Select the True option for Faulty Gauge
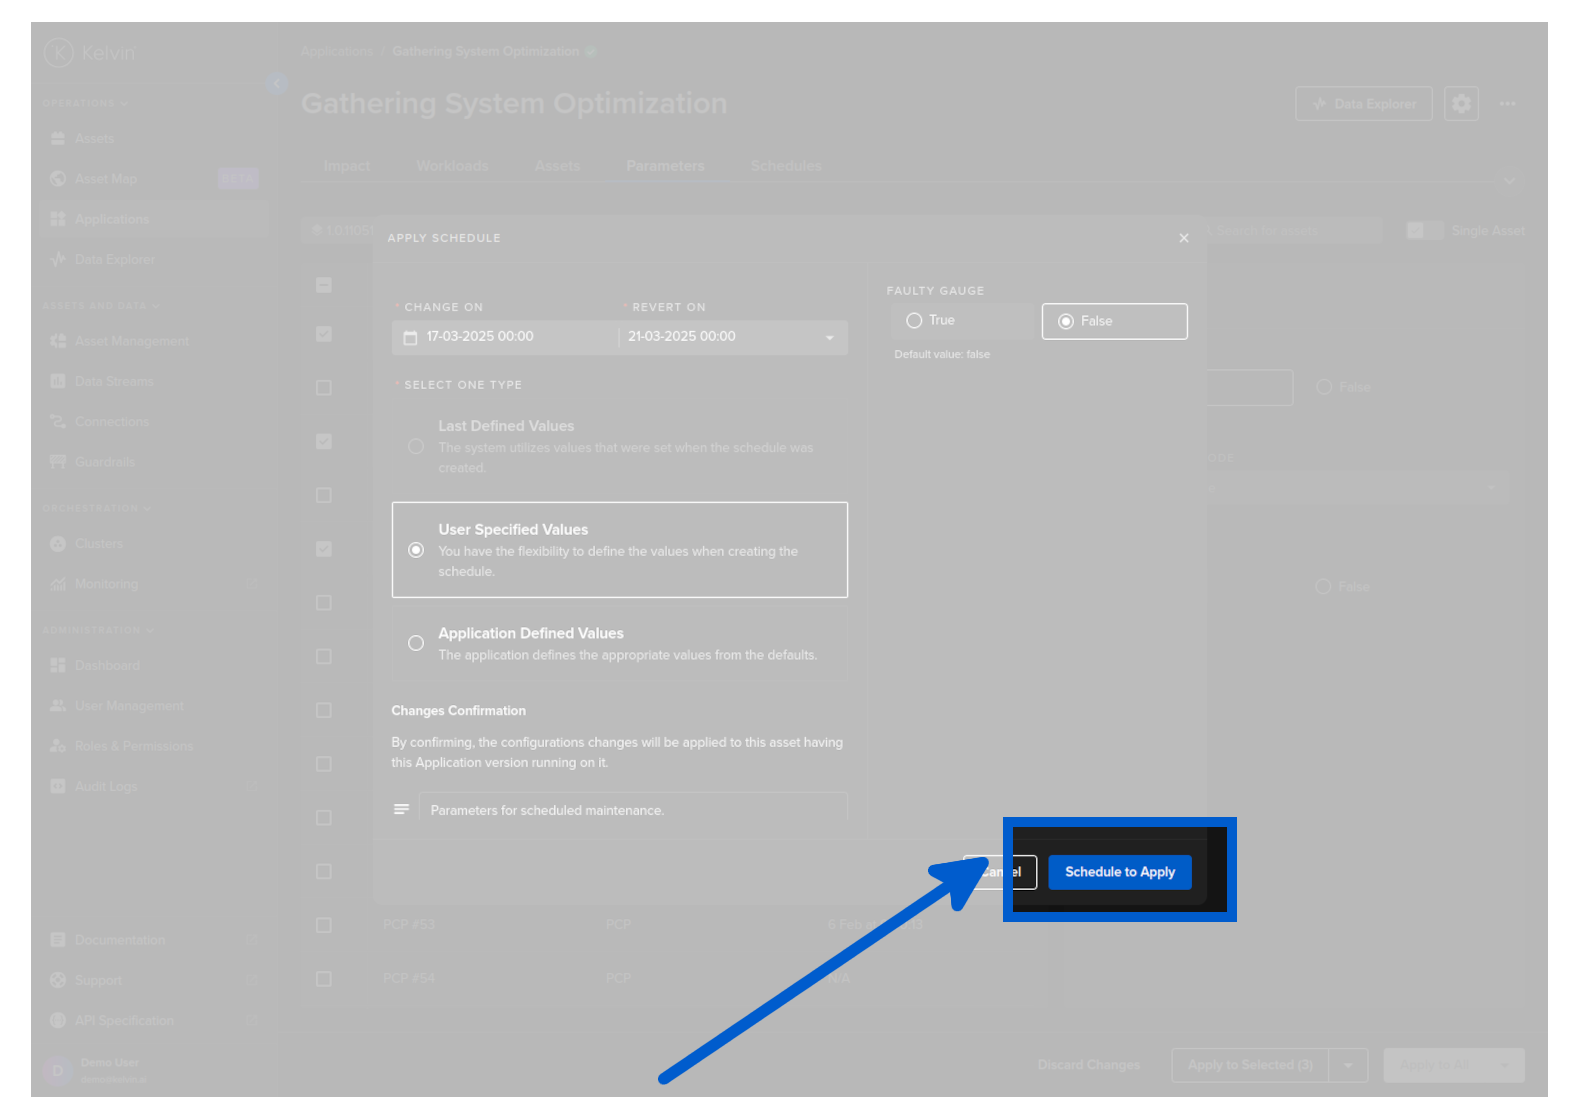Screen dimensions: 1580x1120 tap(914, 321)
